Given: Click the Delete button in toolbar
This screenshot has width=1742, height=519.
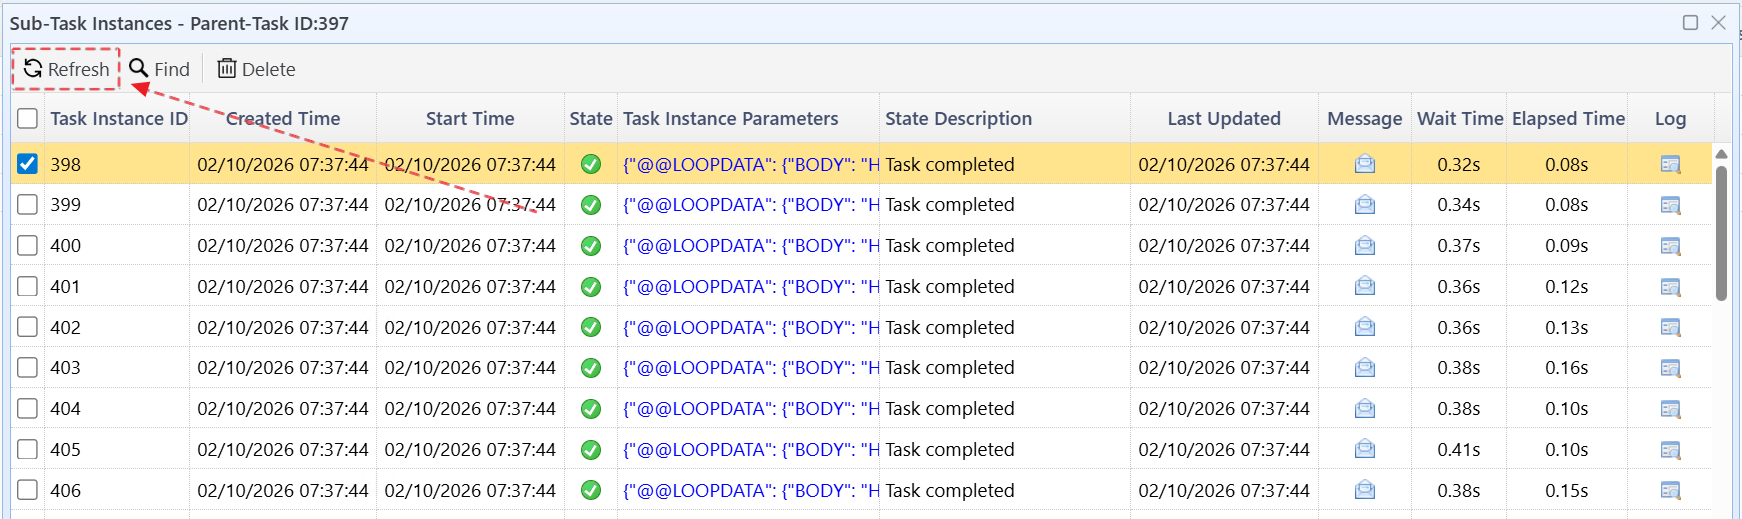Looking at the screenshot, I should coord(256,69).
